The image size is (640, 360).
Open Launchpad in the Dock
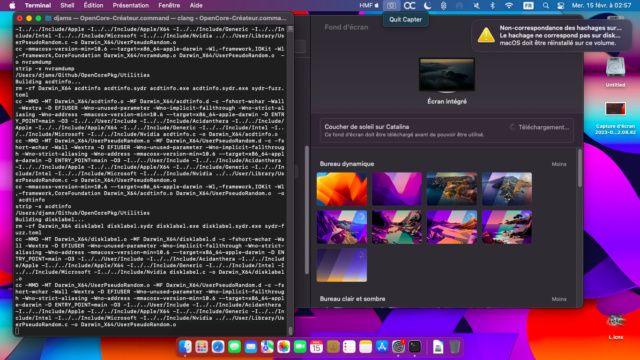[x=201, y=347]
